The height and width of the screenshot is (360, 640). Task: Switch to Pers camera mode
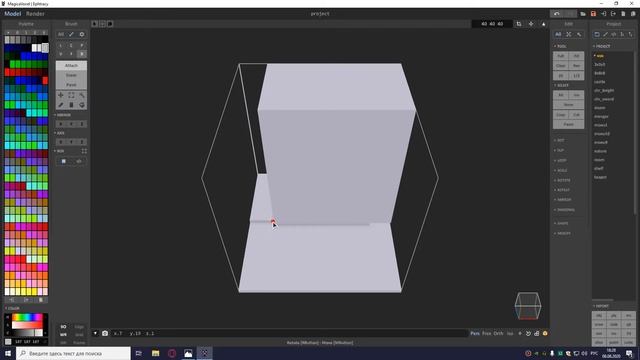(475, 333)
